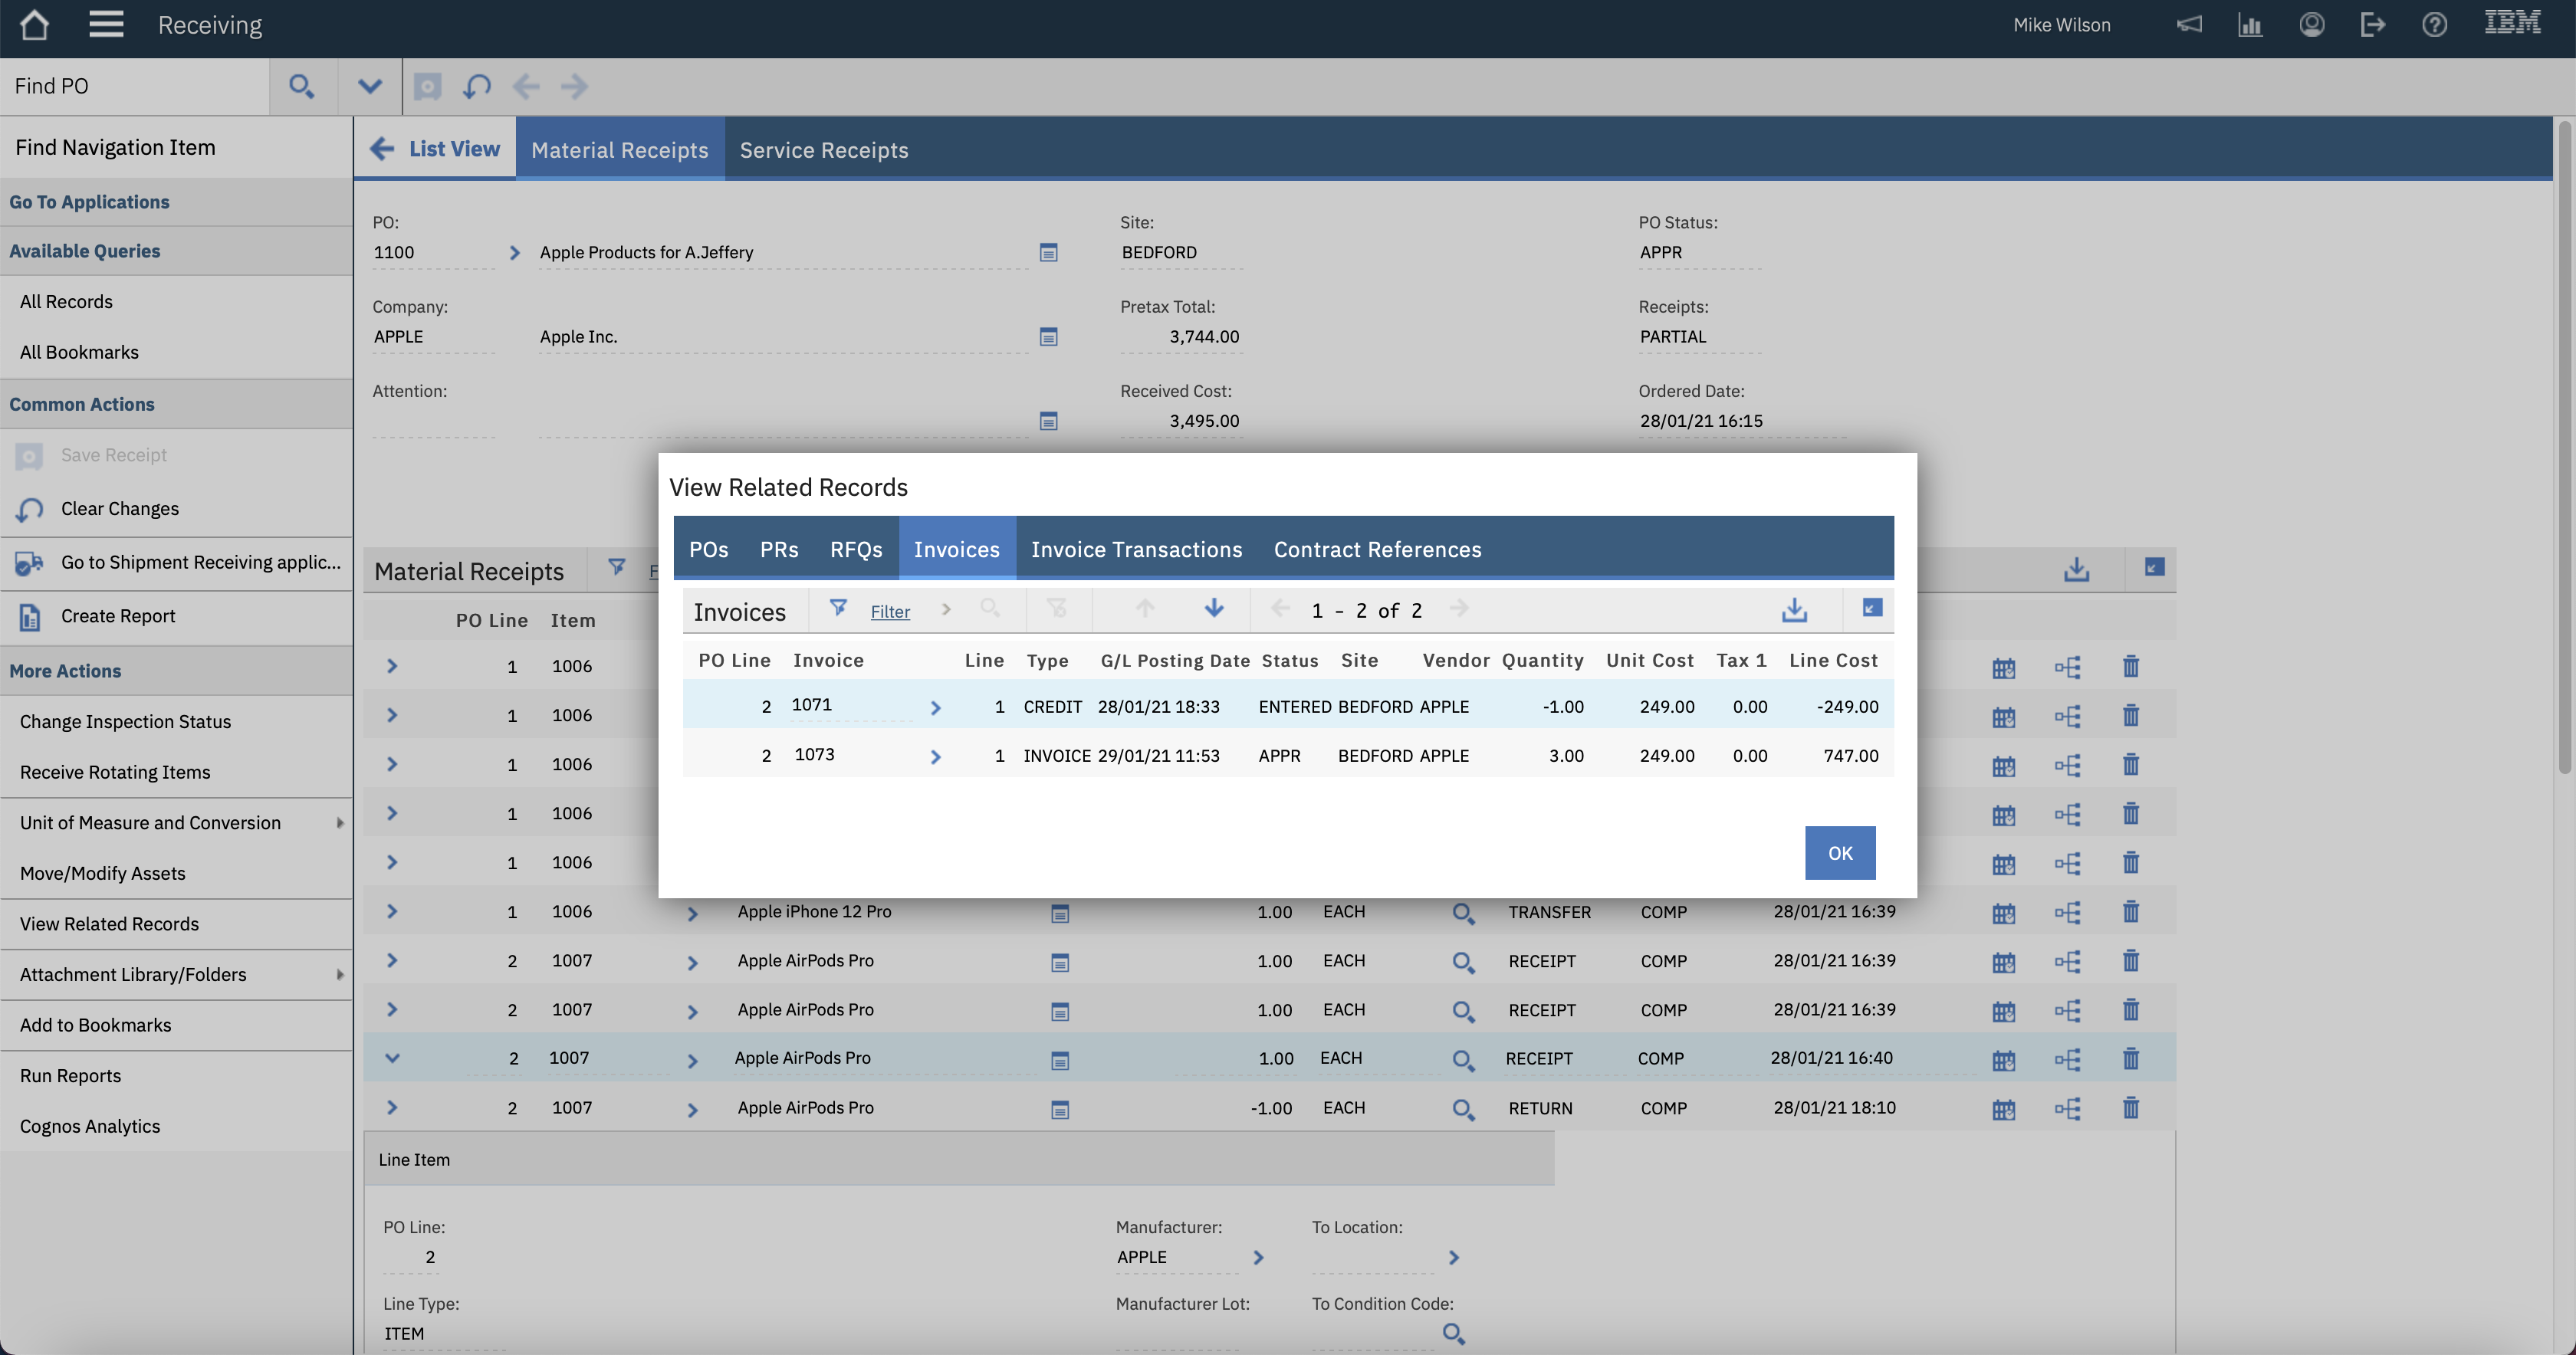Toggle the clear filter icon in Invoices toolbar
Image resolution: width=2576 pixels, height=1355 pixels.
pos(1058,609)
